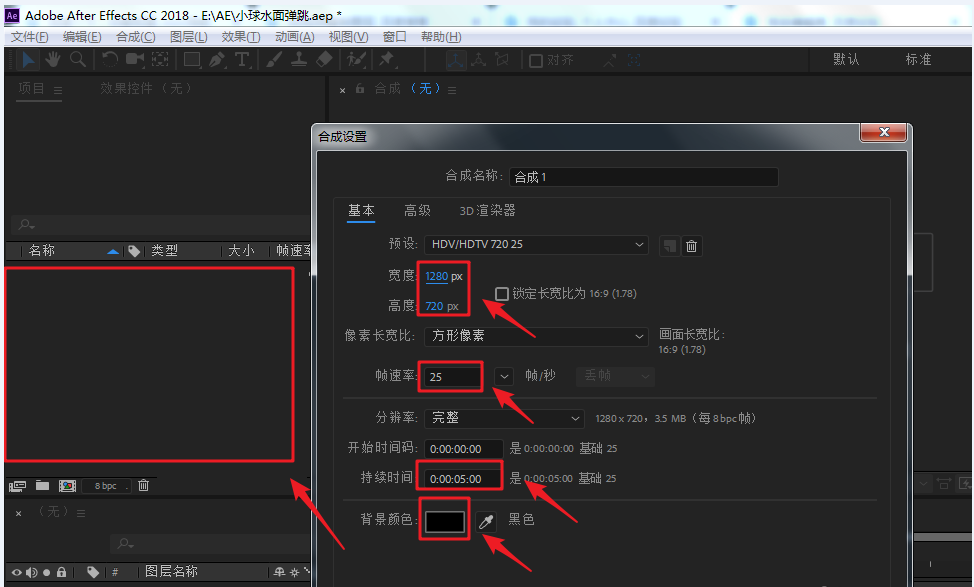
Task: Switch to the 3D 渲染器 tab
Action: (x=488, y=211)
